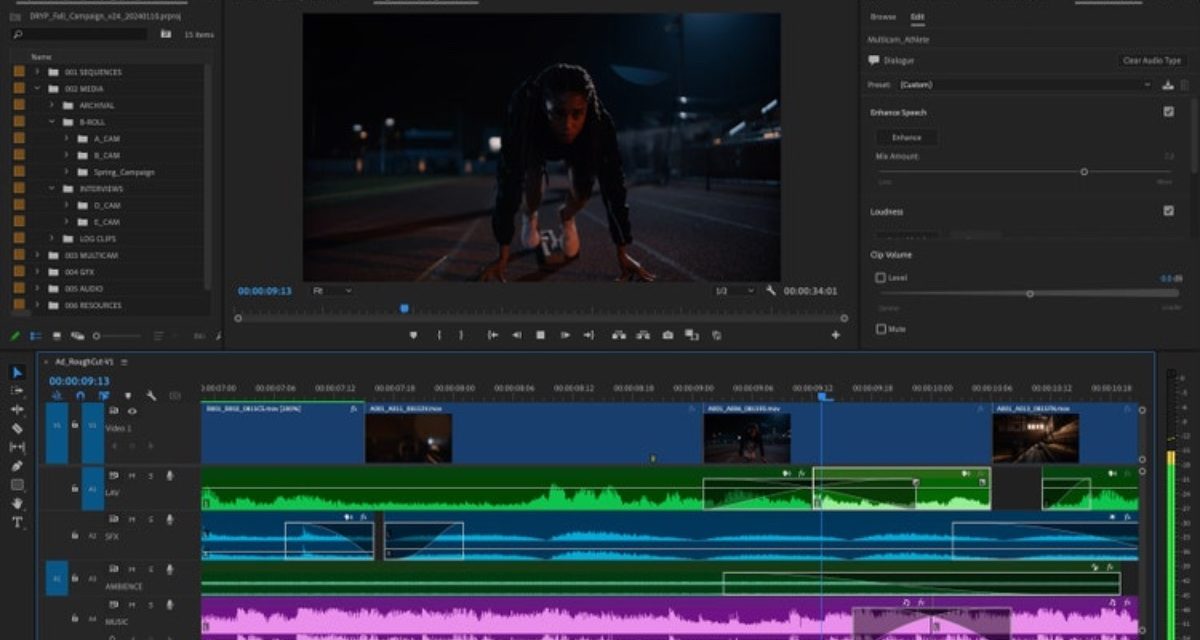Add a marker in the Program Monitor
1200x640 pixels.
413,335
